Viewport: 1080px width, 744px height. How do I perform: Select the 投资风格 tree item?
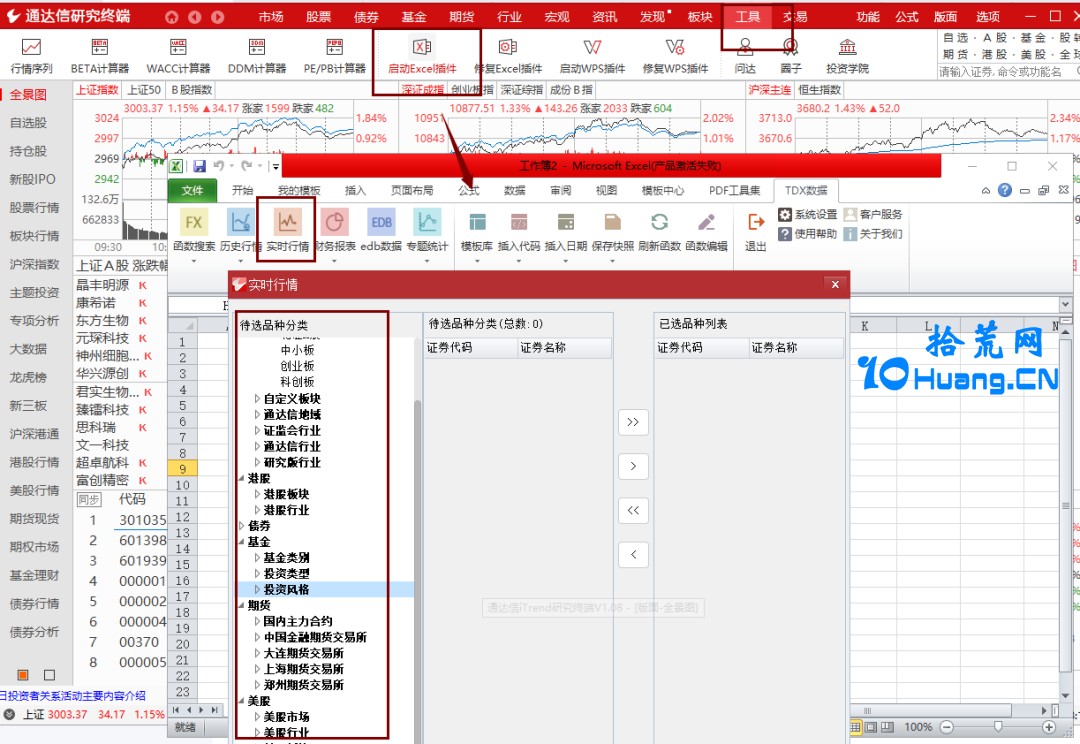pyautogui.click(x=287, y=589)
